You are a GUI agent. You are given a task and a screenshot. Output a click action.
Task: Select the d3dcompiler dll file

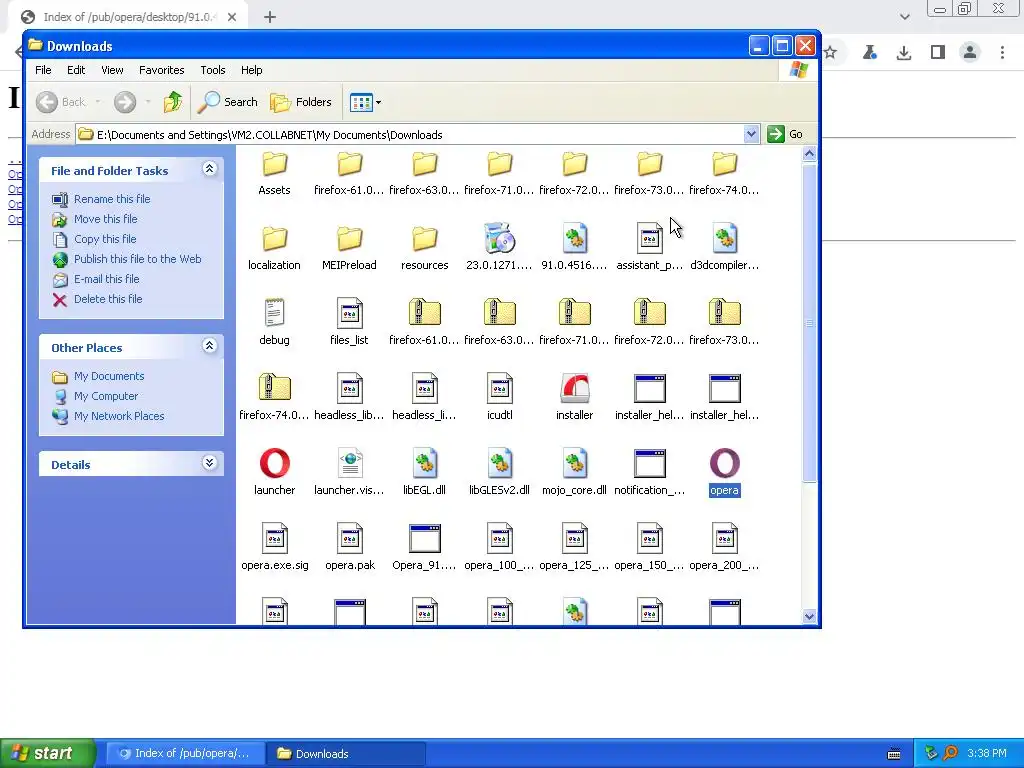tap(724, 238)
